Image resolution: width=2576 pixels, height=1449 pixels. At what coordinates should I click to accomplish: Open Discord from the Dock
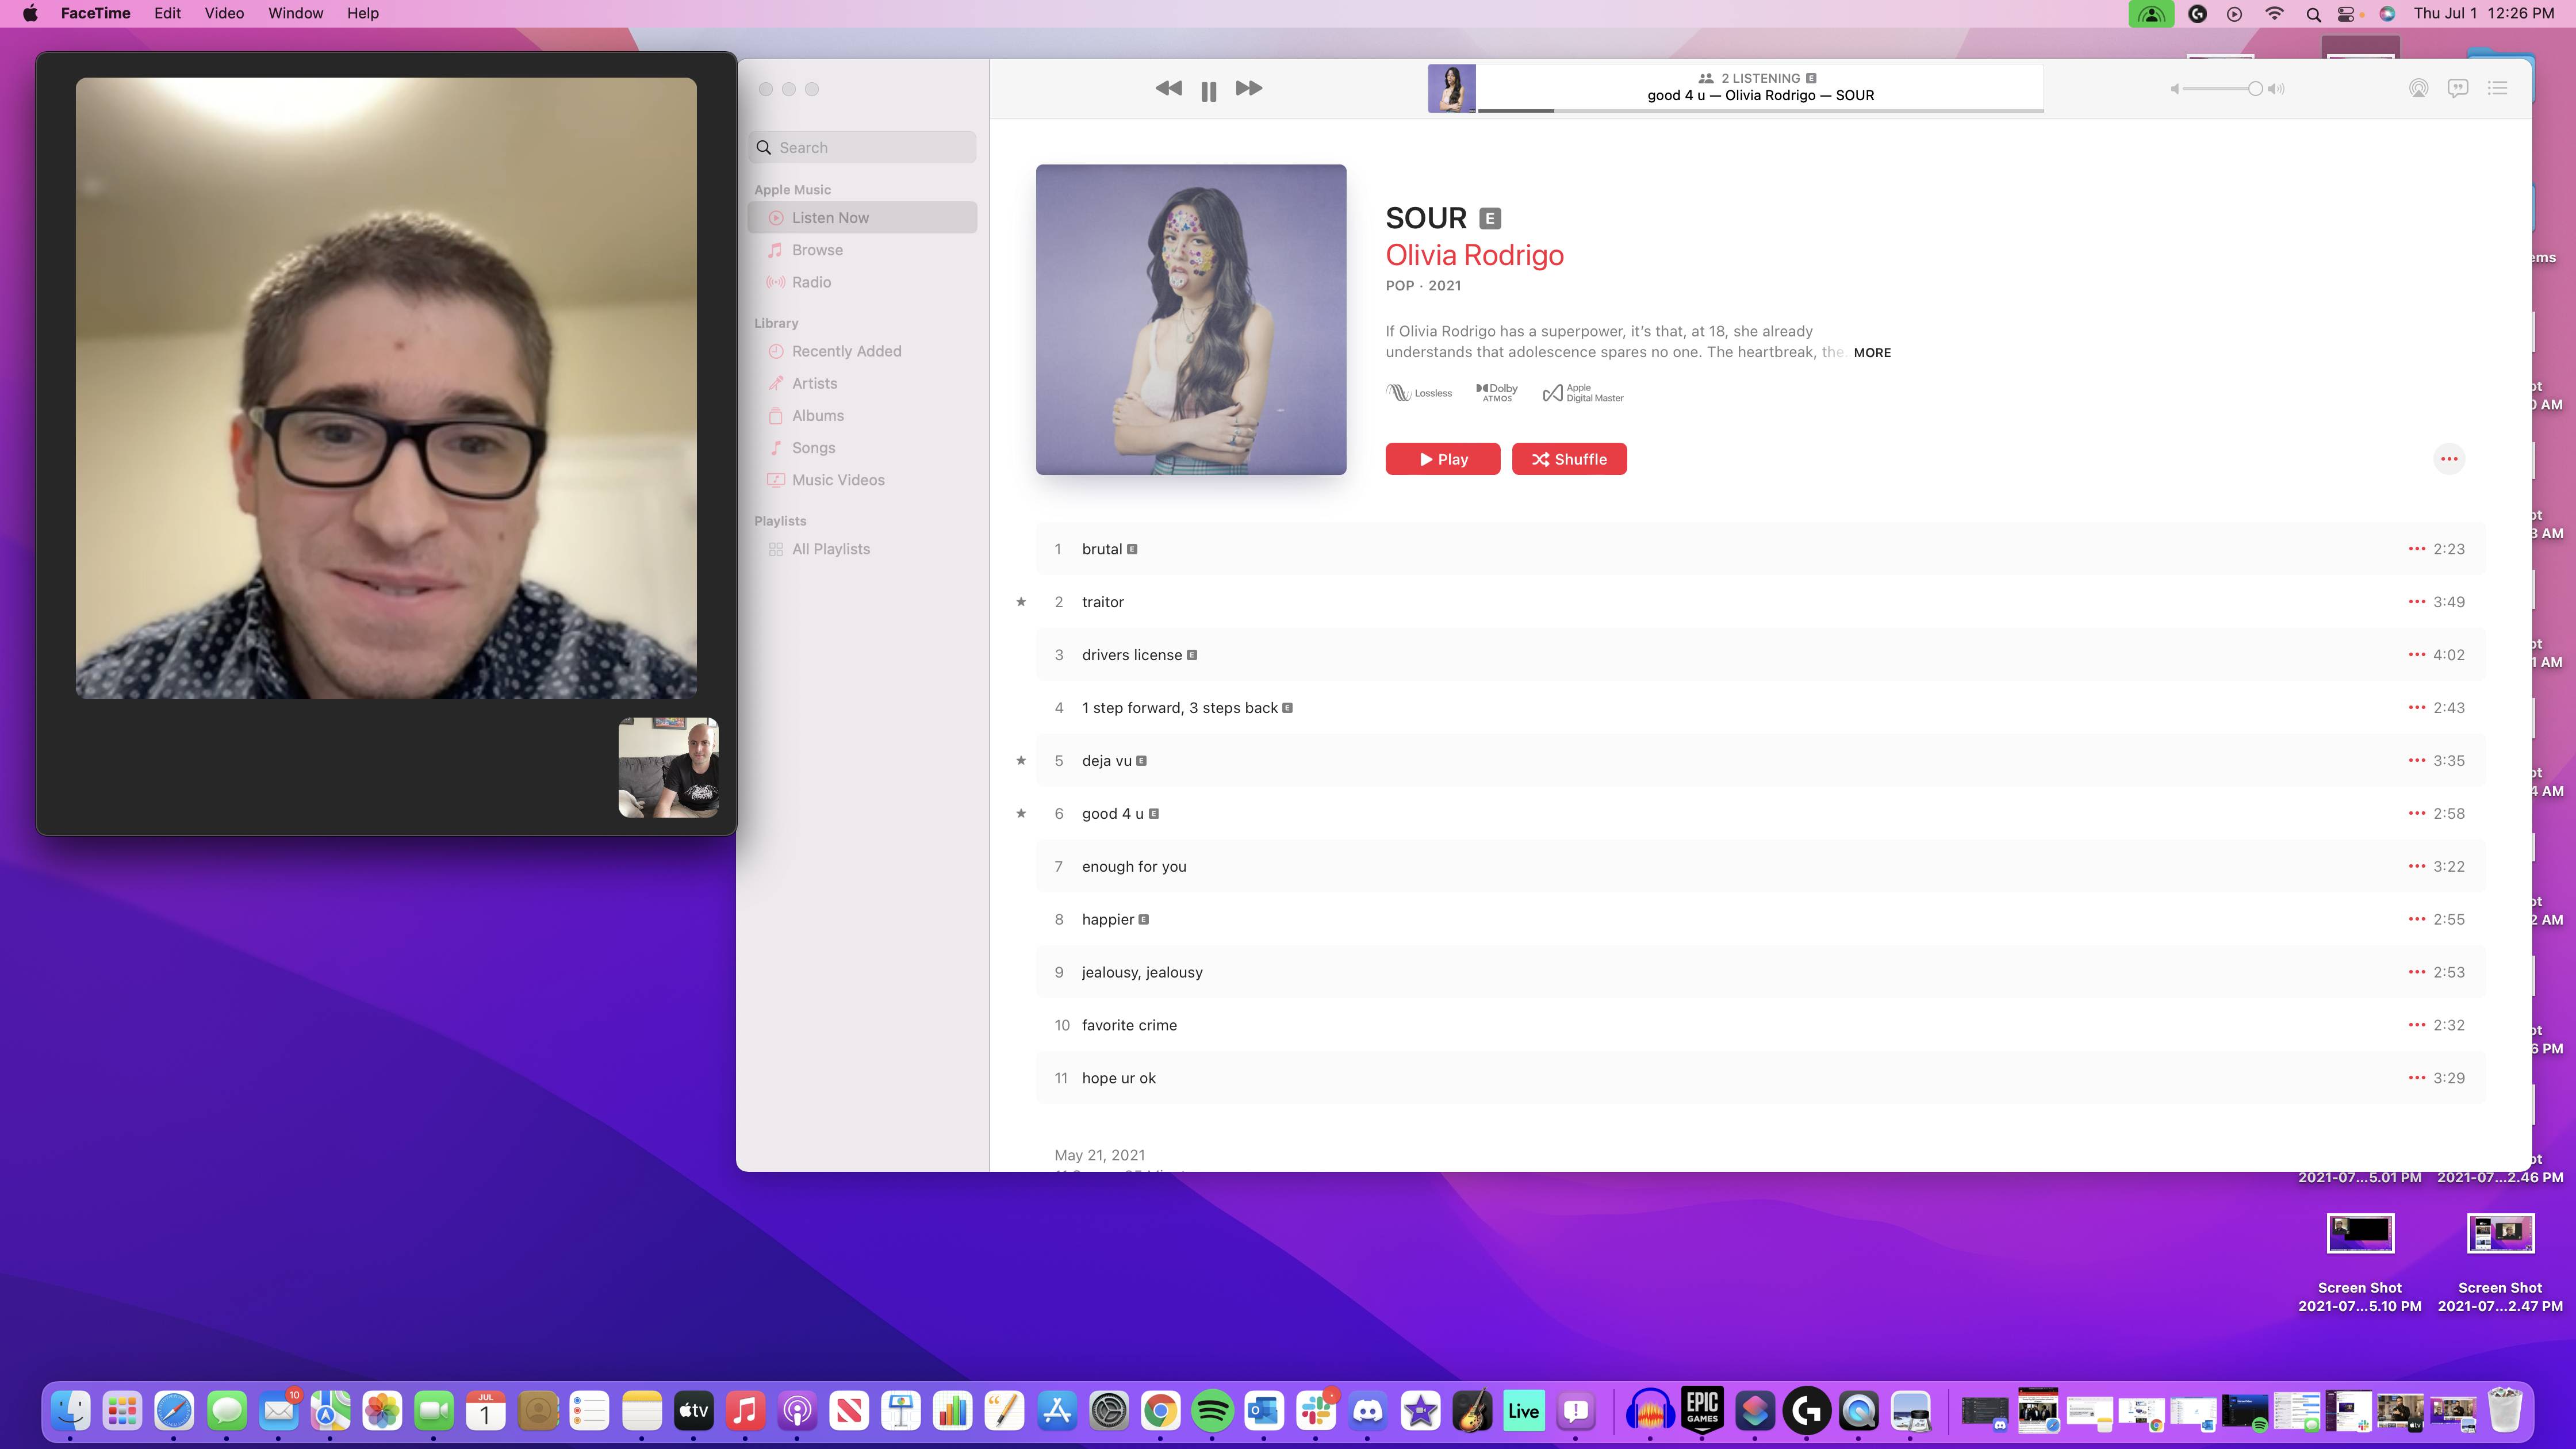click(1368, 1411)
